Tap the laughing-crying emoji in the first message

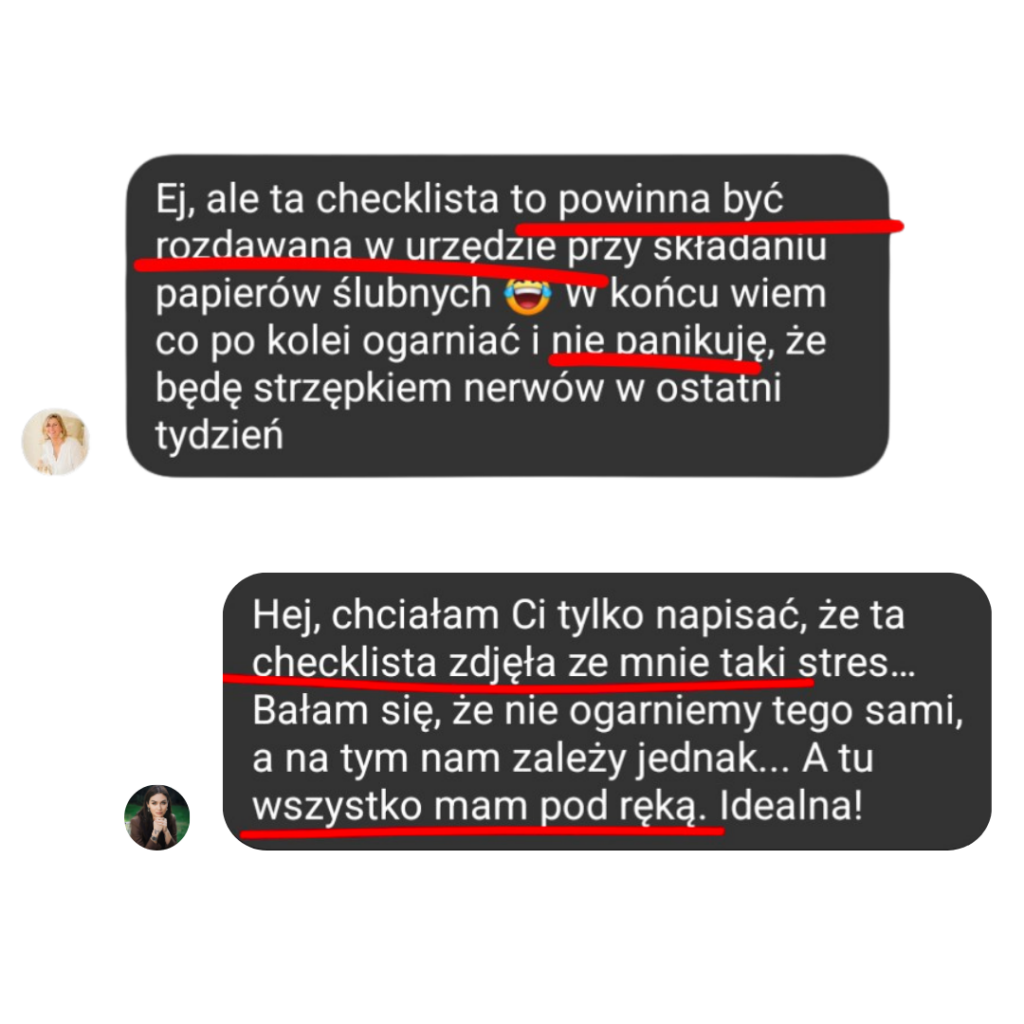[x=528, y=295]
